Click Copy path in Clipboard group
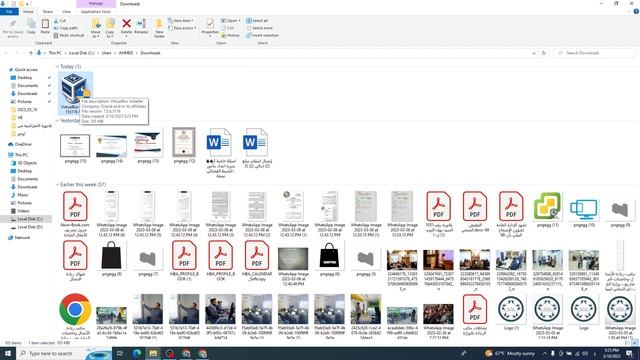 [65, 28]
